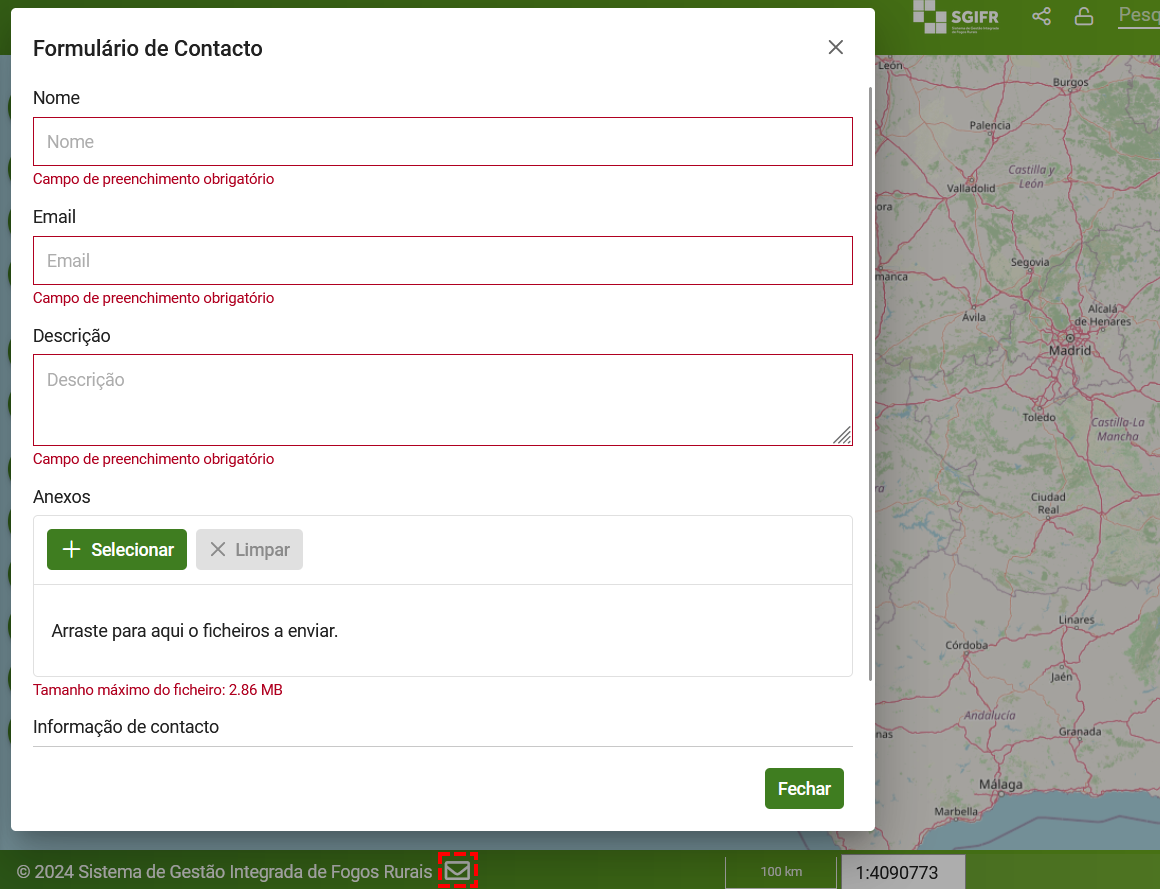The height and width of the screenshot is (889, 1160).
Task: Click the Toledo label on the map
Action: [1039, 417]
